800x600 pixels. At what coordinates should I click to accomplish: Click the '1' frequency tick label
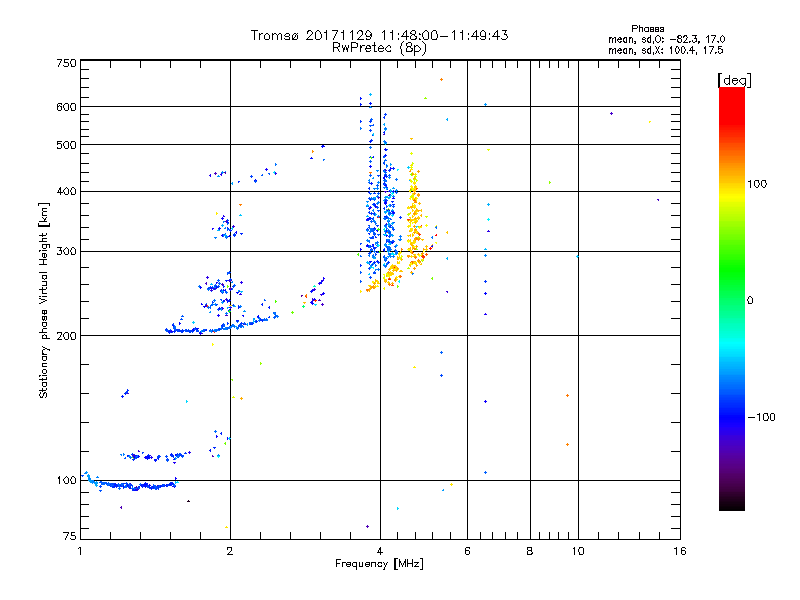pos(80,551)
